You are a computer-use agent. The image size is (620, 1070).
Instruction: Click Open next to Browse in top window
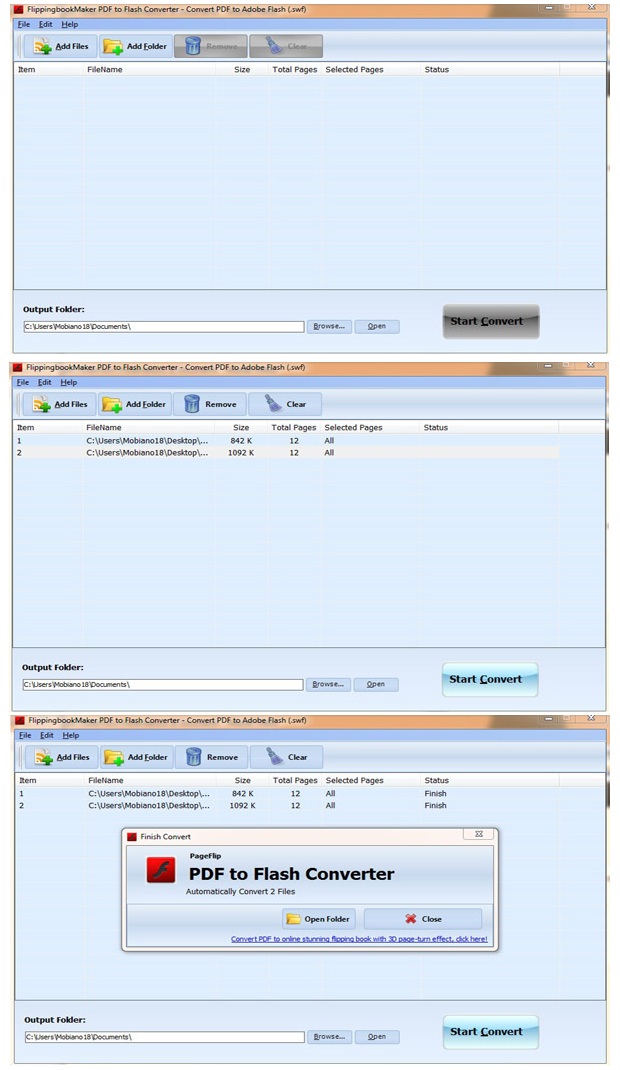pyautogui.click(x=377, y=326)
